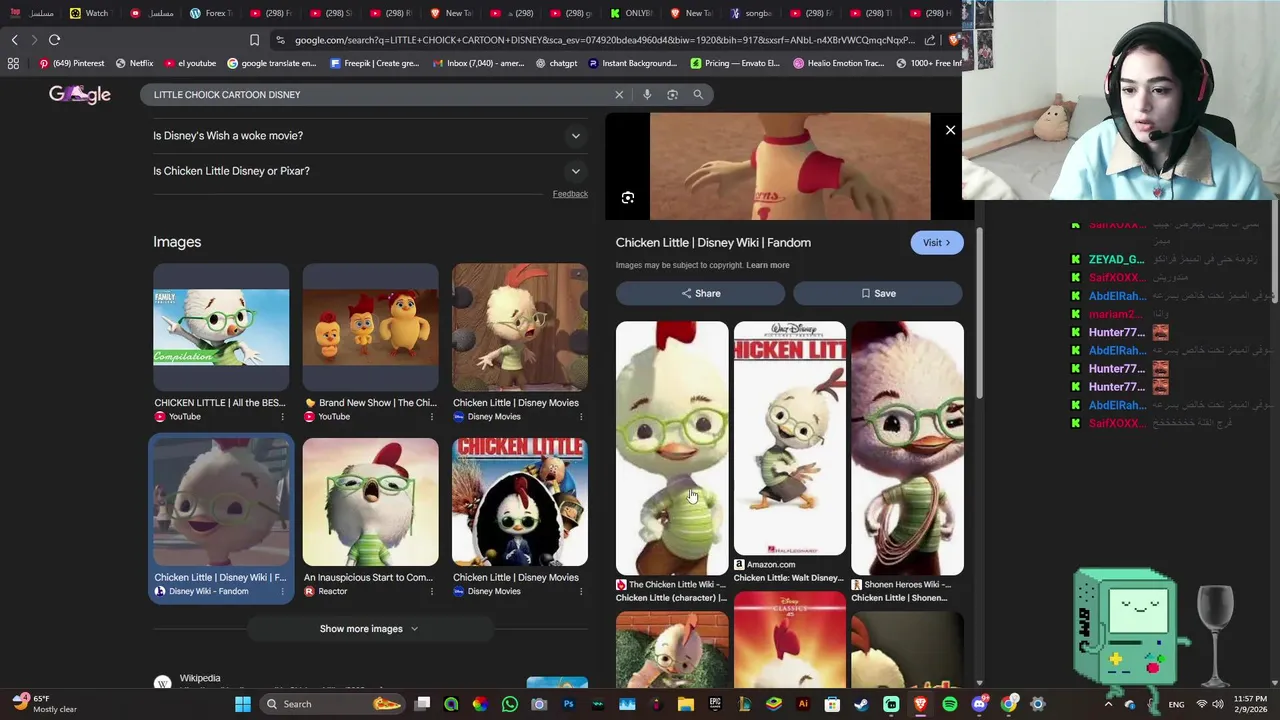Click the Feedback link
This screenshot has height=720, width=1280.
click(570, 194)
